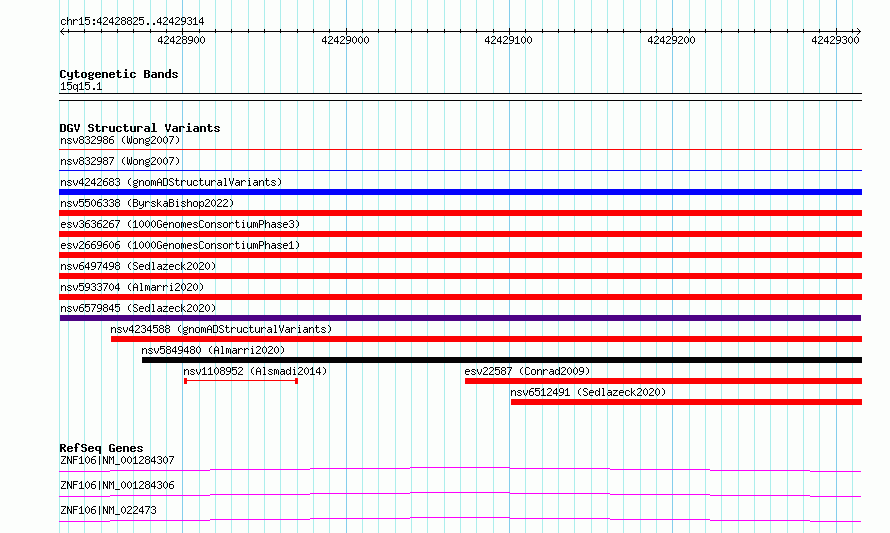Click the 42429000 ruler position label

click(345, 40)
